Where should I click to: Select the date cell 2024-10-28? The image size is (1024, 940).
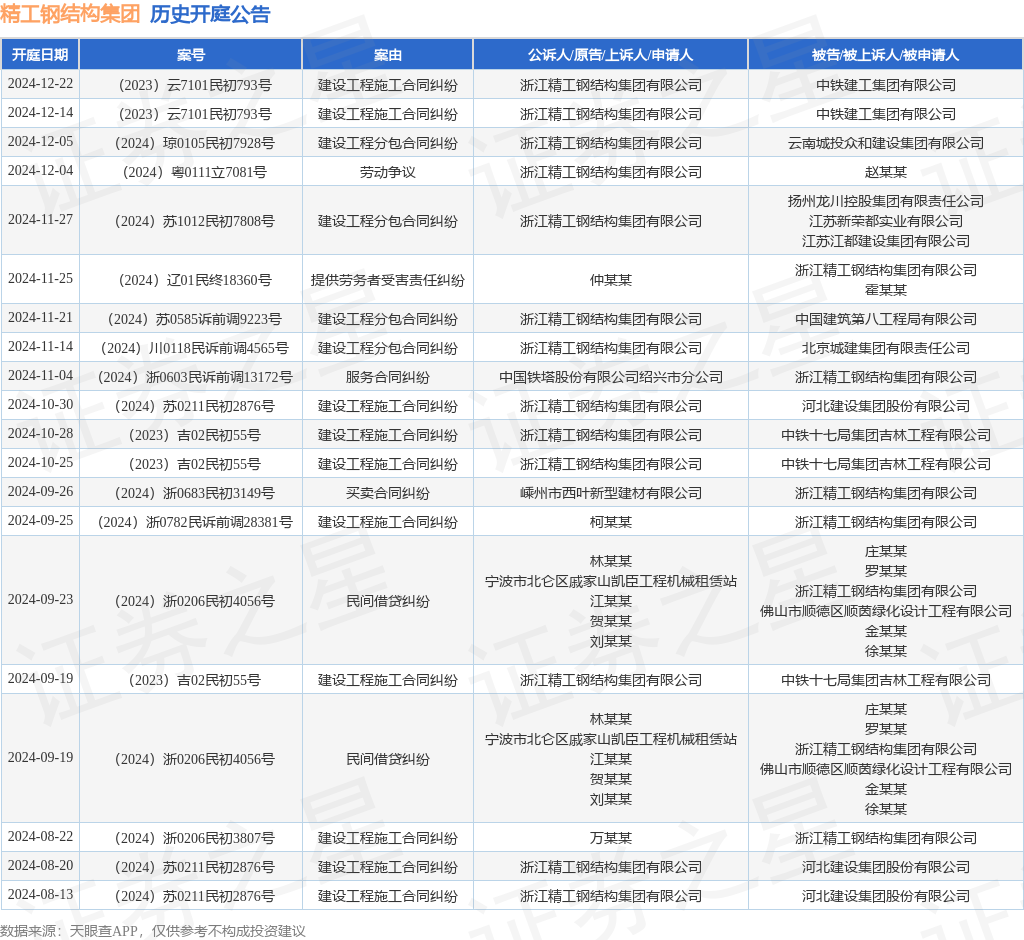(40, 434)
